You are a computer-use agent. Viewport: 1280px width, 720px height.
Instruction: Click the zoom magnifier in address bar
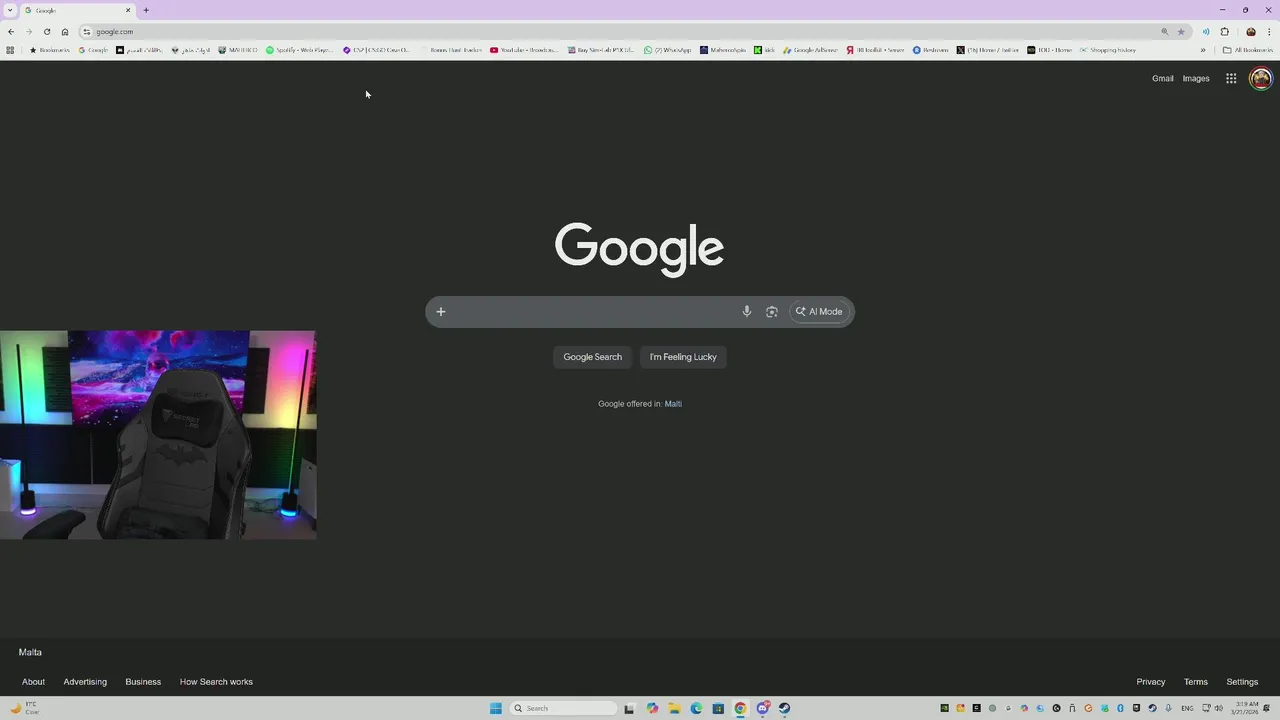tap(1164, 31)
